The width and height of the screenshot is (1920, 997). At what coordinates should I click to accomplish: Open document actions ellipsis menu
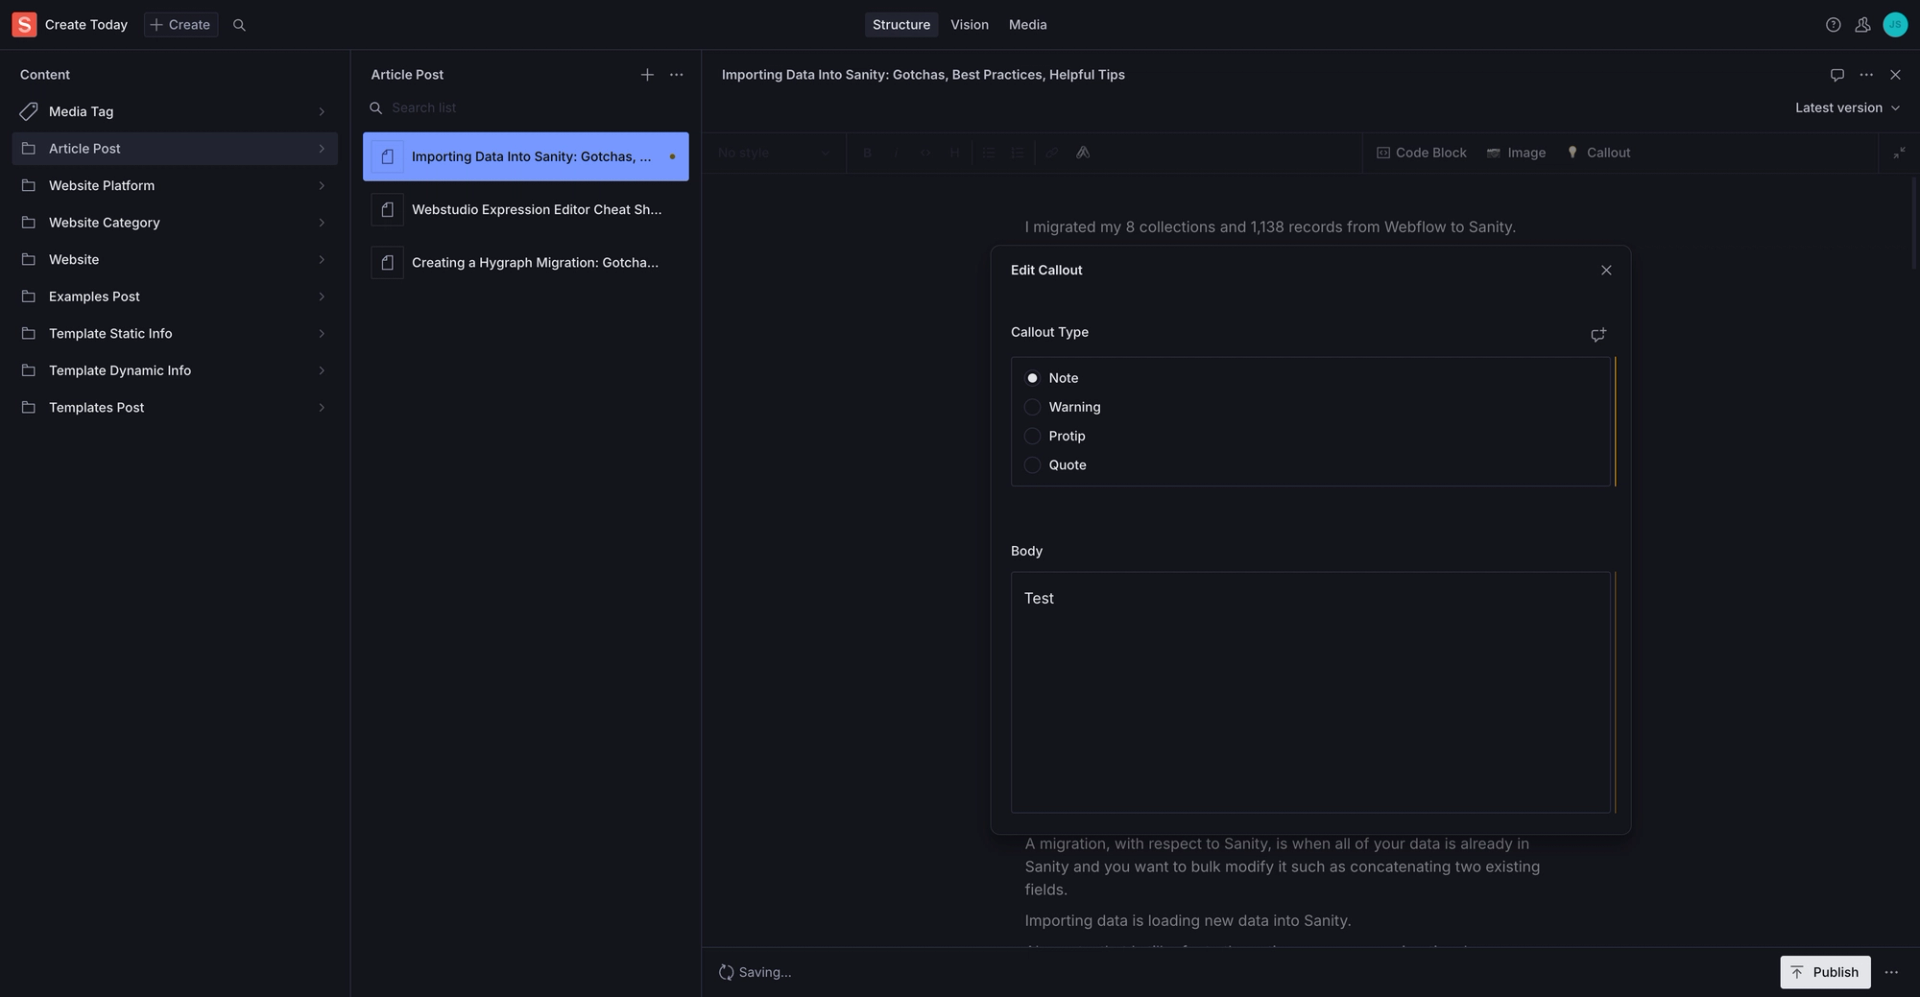click(1866, 75)
